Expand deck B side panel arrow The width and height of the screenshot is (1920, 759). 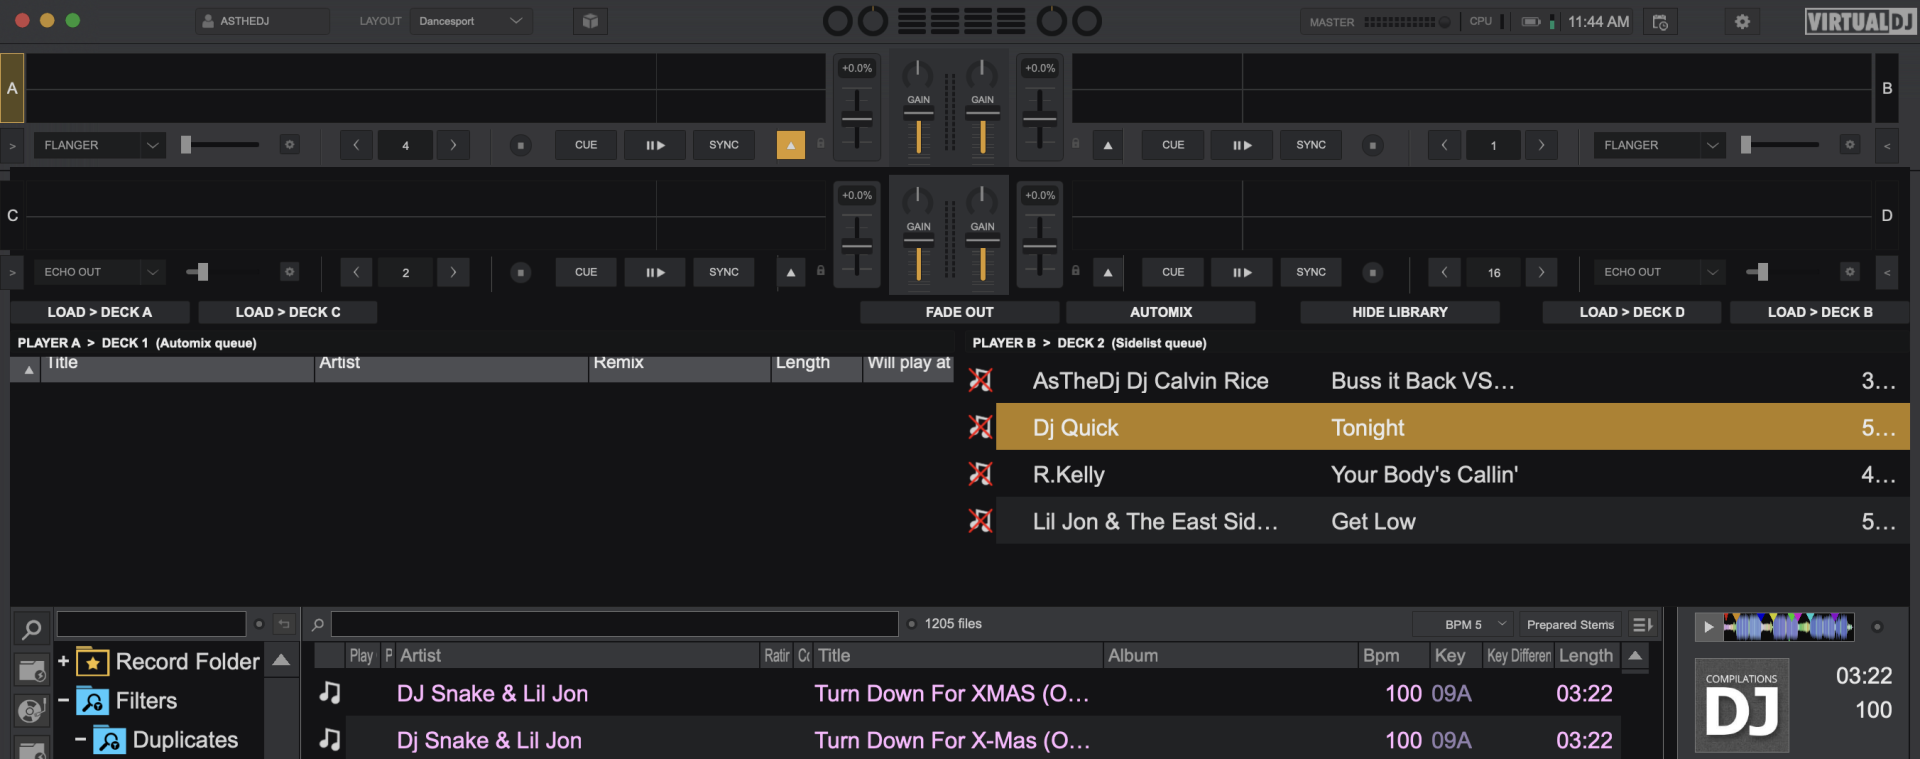pos(1886,145)
